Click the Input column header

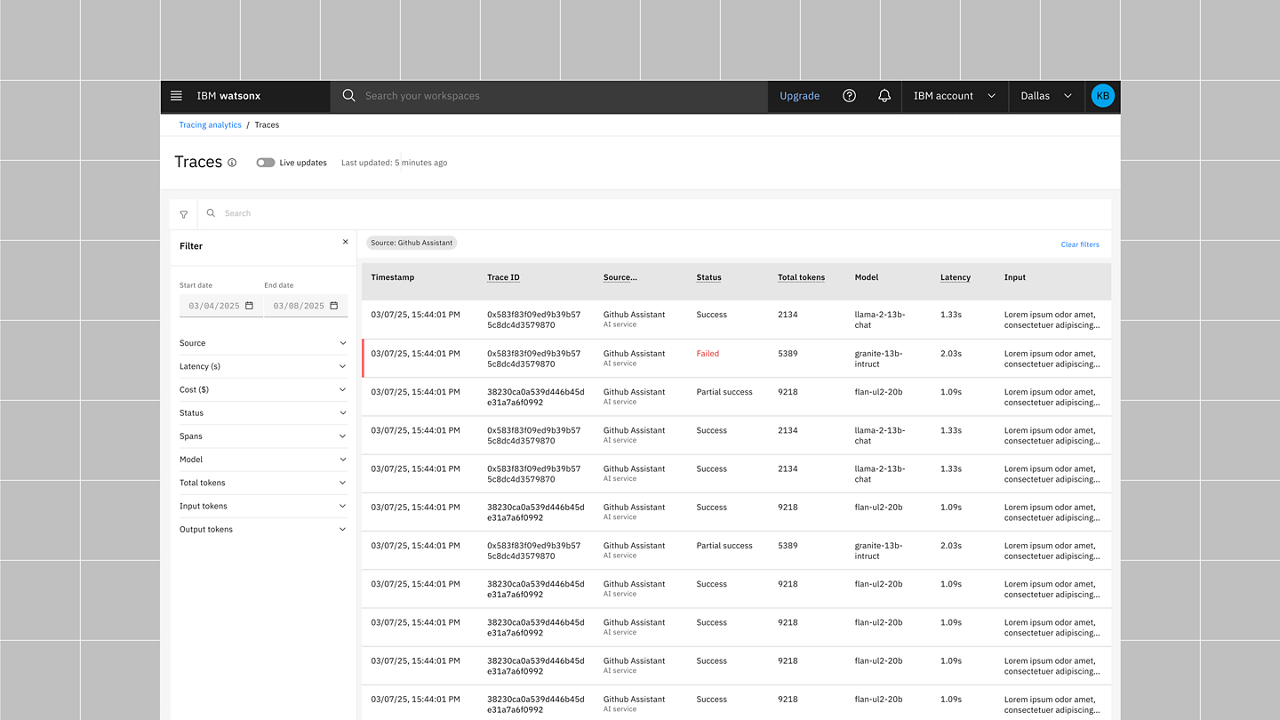click(x=1015, y=278)
